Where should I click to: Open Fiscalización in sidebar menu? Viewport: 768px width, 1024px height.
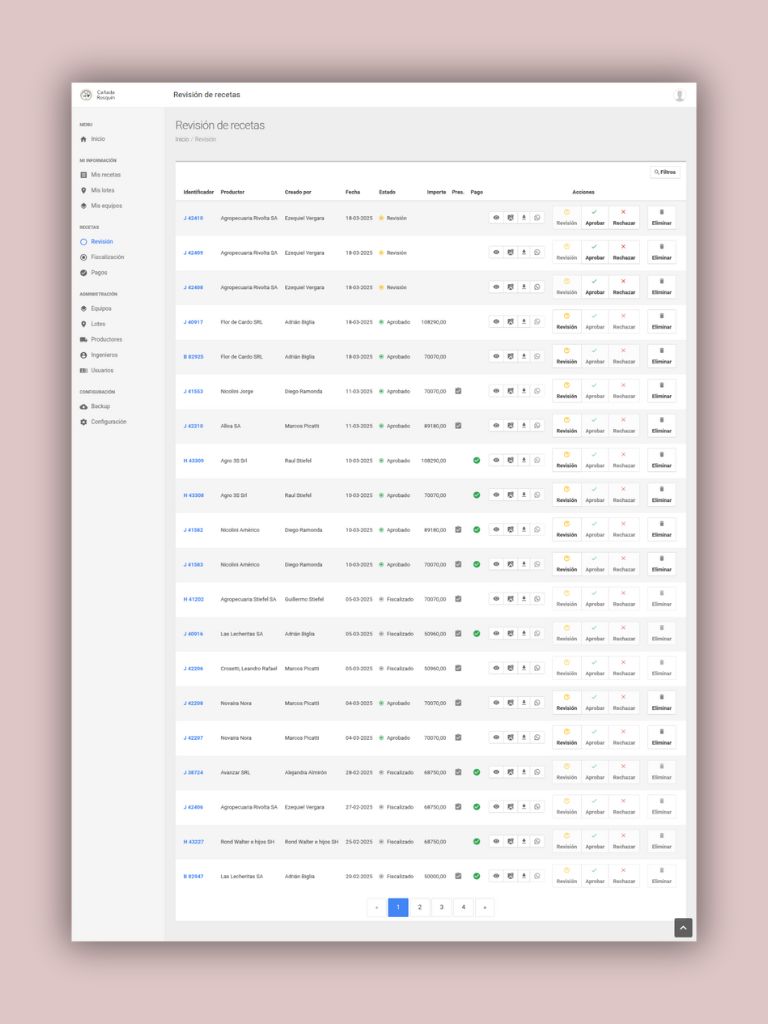point(107,257)
